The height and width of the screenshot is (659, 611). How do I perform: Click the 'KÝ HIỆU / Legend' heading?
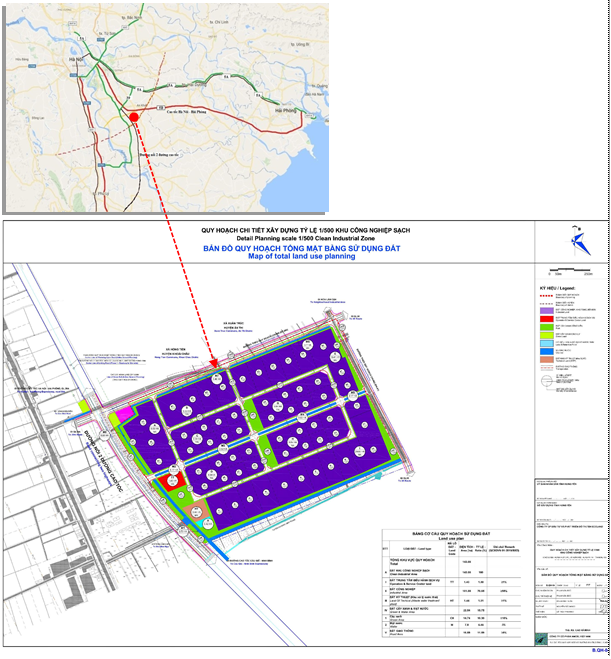tap(558, 287)
